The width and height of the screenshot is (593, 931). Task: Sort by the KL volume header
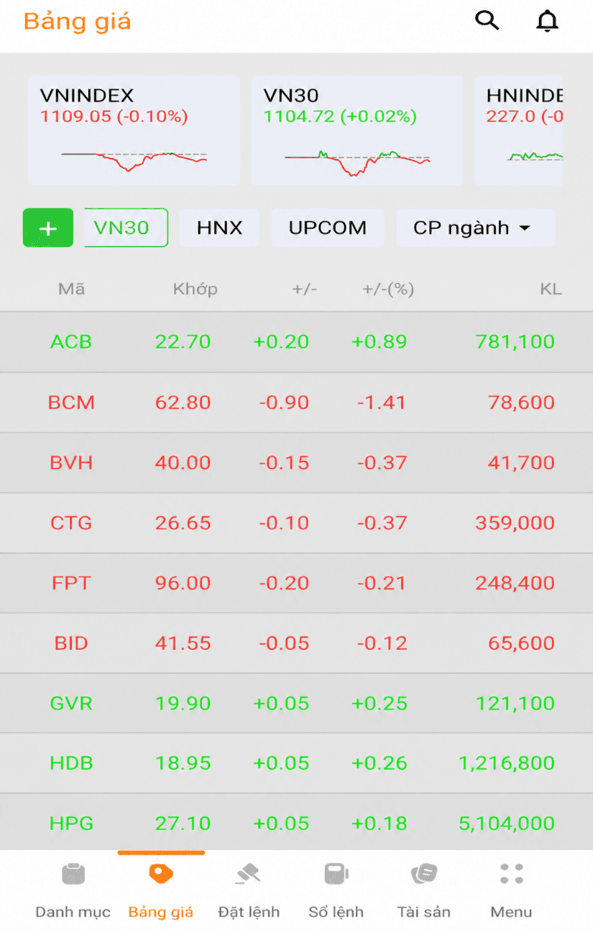pyautogui.click(x=550, y=289)
